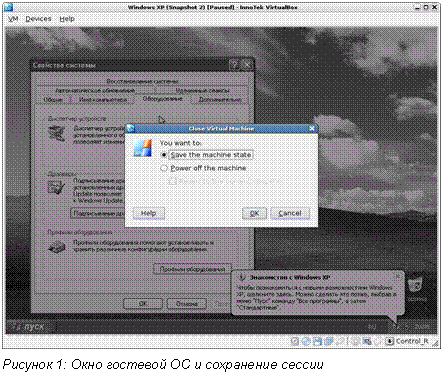Select the Оборудование tab
Image resolution: width=443 pixels, height=379 pixels.
tap(162, 99)
